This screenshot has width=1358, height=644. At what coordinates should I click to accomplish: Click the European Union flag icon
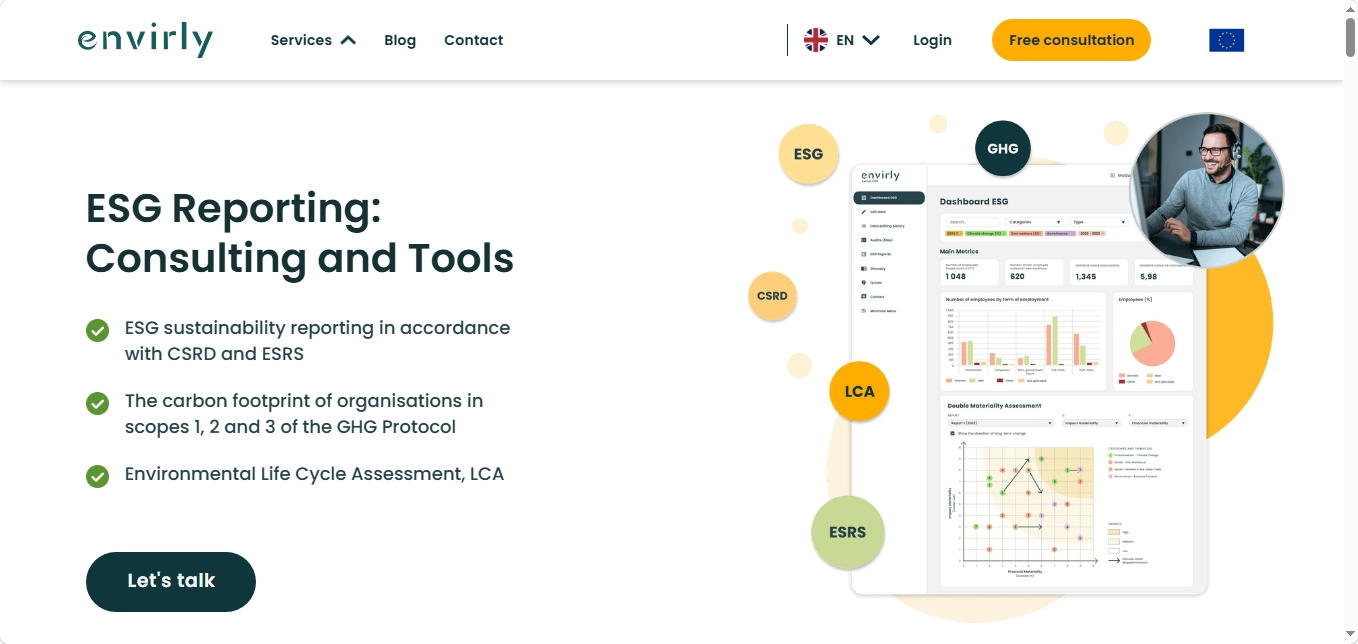tap(1226, 40)
